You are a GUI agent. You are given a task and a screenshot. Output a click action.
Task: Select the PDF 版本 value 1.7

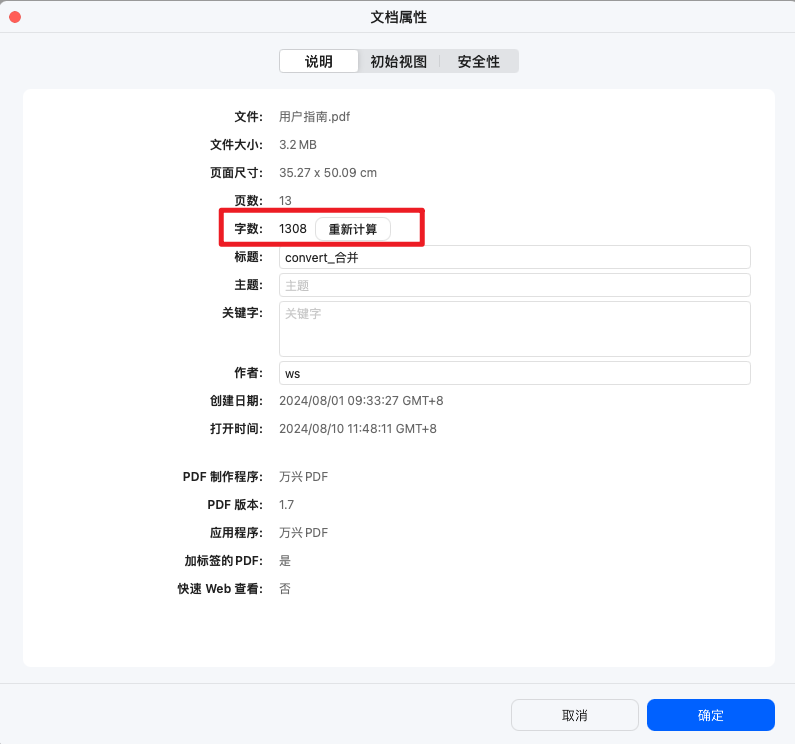286,505
